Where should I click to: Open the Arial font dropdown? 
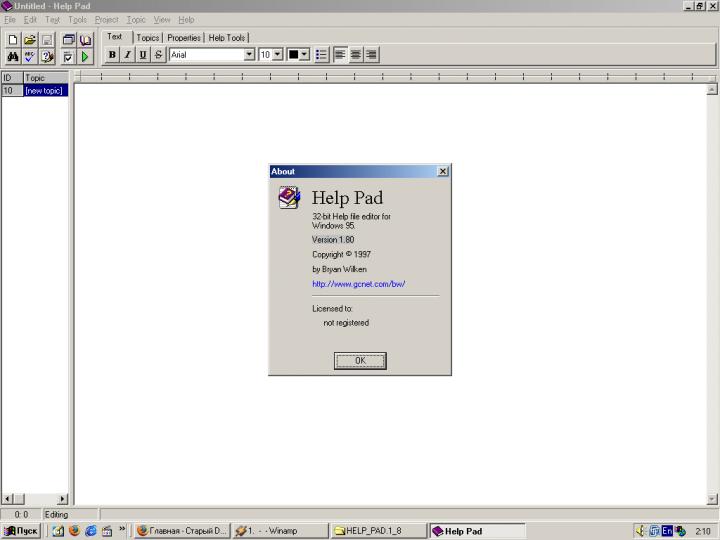pos(249,55)
